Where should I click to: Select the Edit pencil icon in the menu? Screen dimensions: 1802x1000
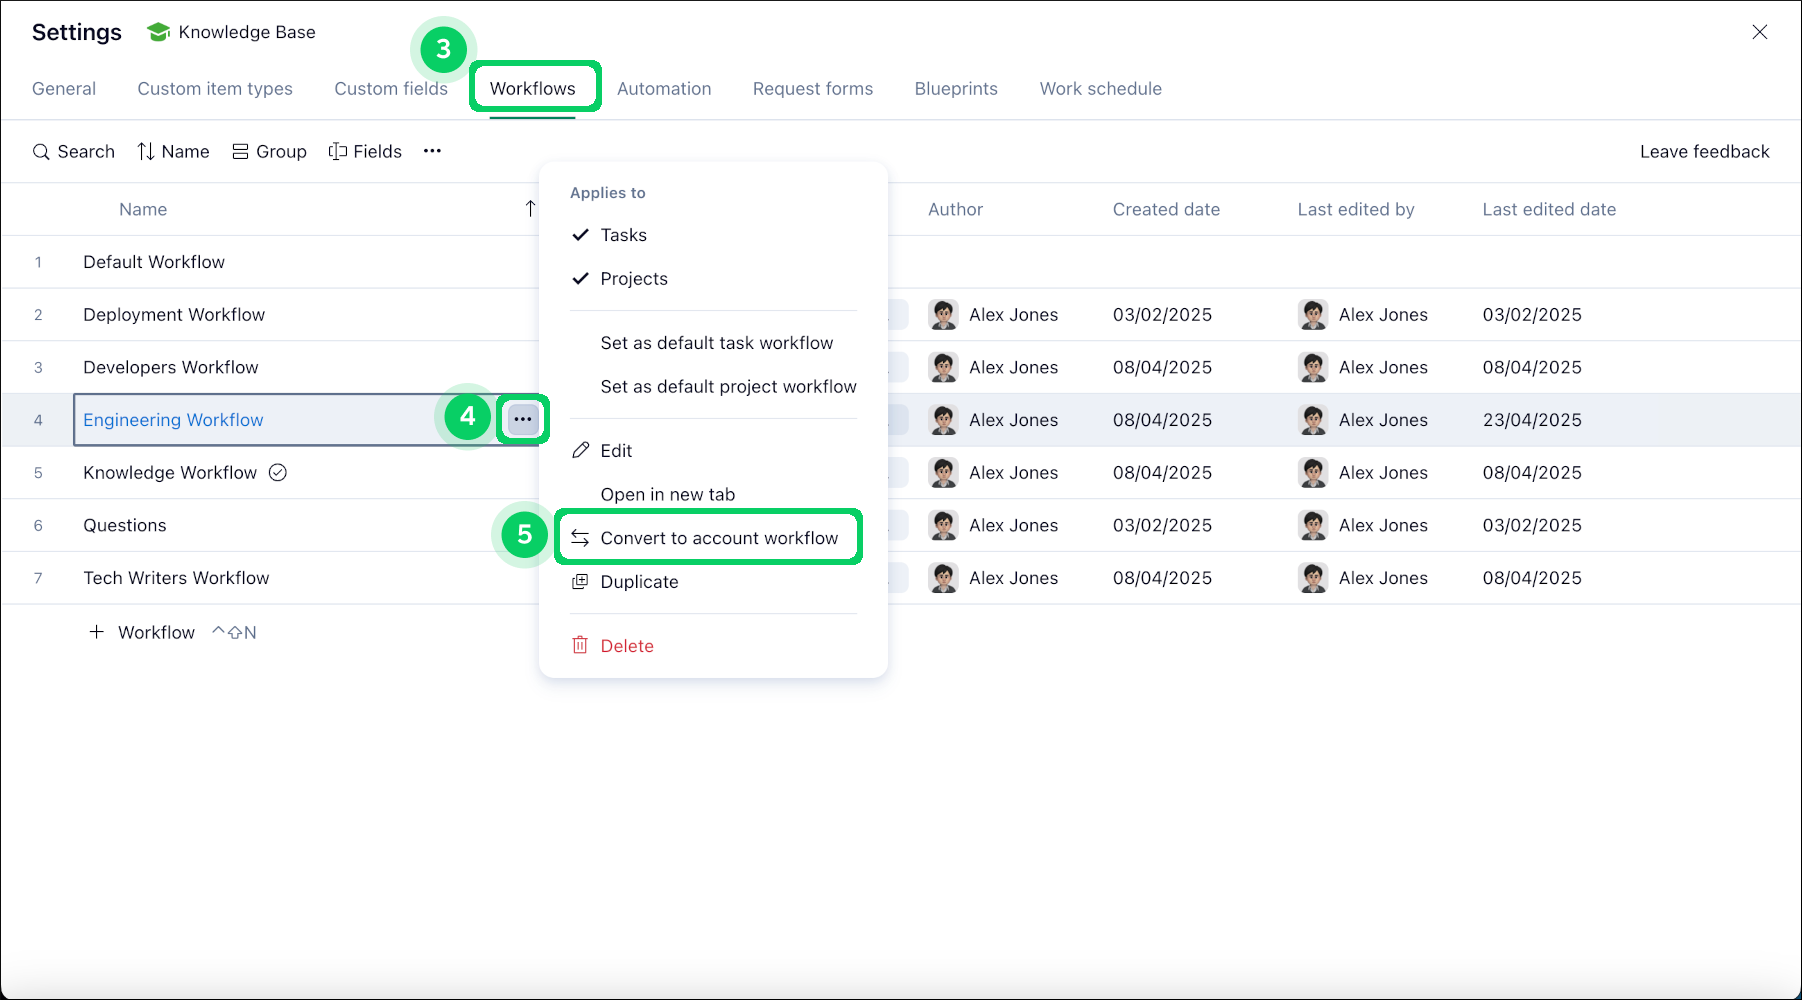[x=580, y=450]
